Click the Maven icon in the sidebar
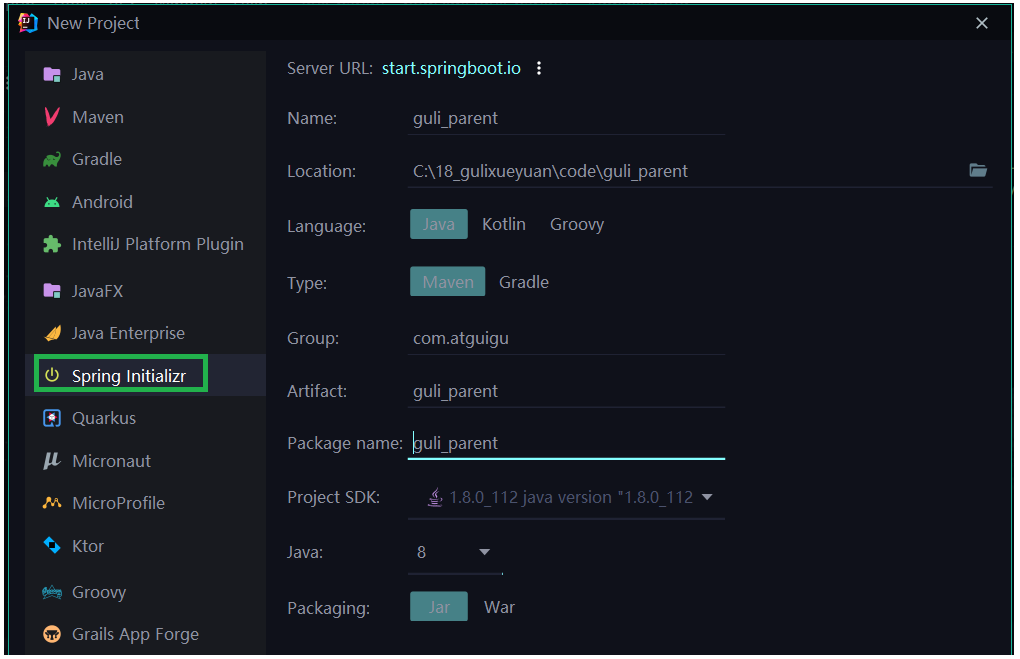This screenshot has width=1020, height=659. [52, 117]
